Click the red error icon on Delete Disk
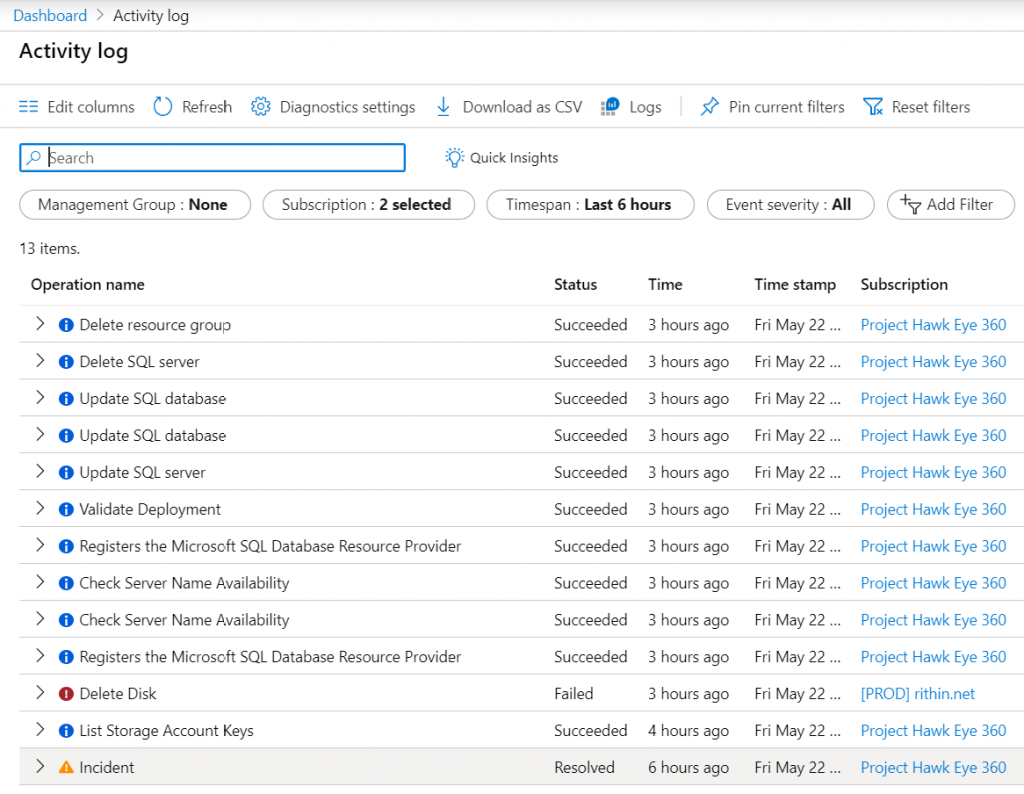Screen dimensions: 1024x794 (x=66, y=694)
